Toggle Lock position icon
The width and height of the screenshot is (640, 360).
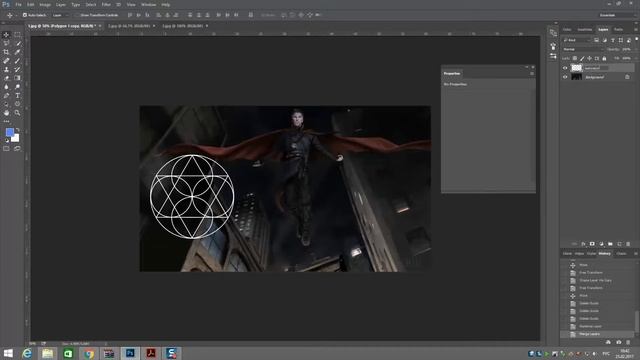(589, 58)
